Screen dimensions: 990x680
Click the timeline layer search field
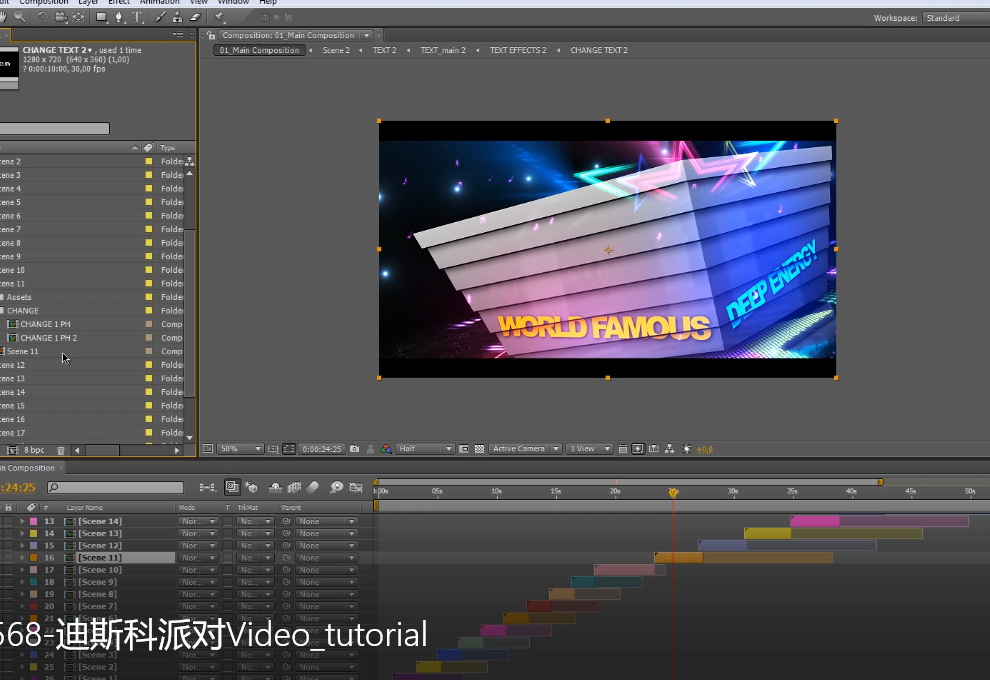click(116, 487)
